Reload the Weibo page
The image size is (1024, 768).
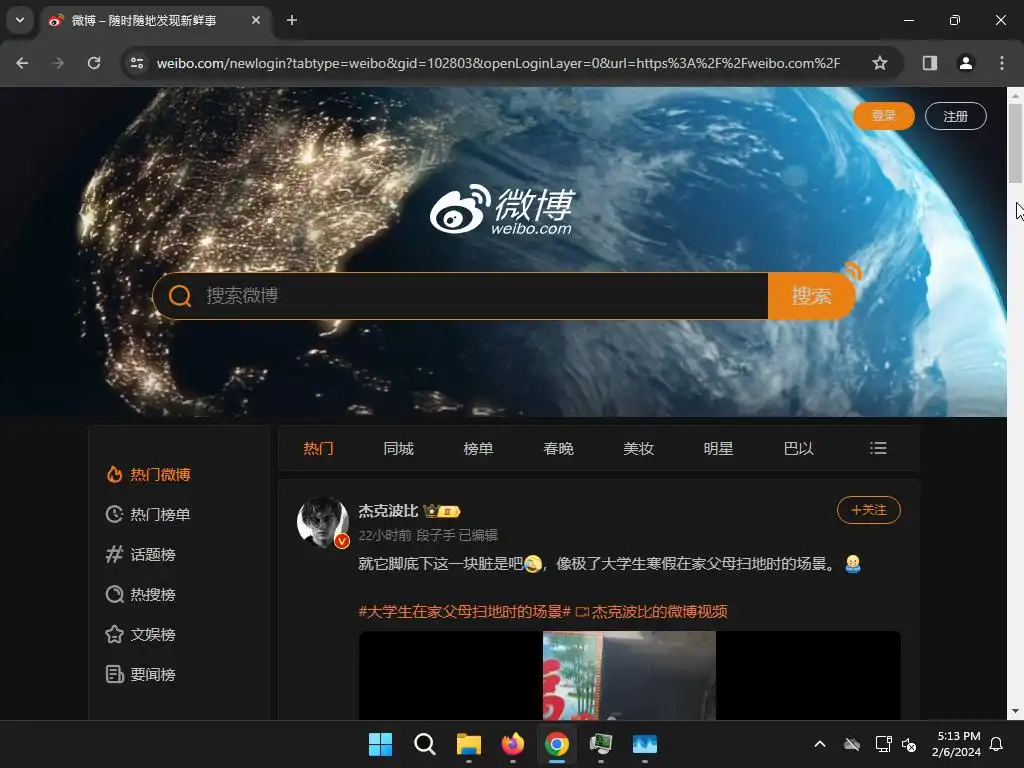(x=94, y=63)
